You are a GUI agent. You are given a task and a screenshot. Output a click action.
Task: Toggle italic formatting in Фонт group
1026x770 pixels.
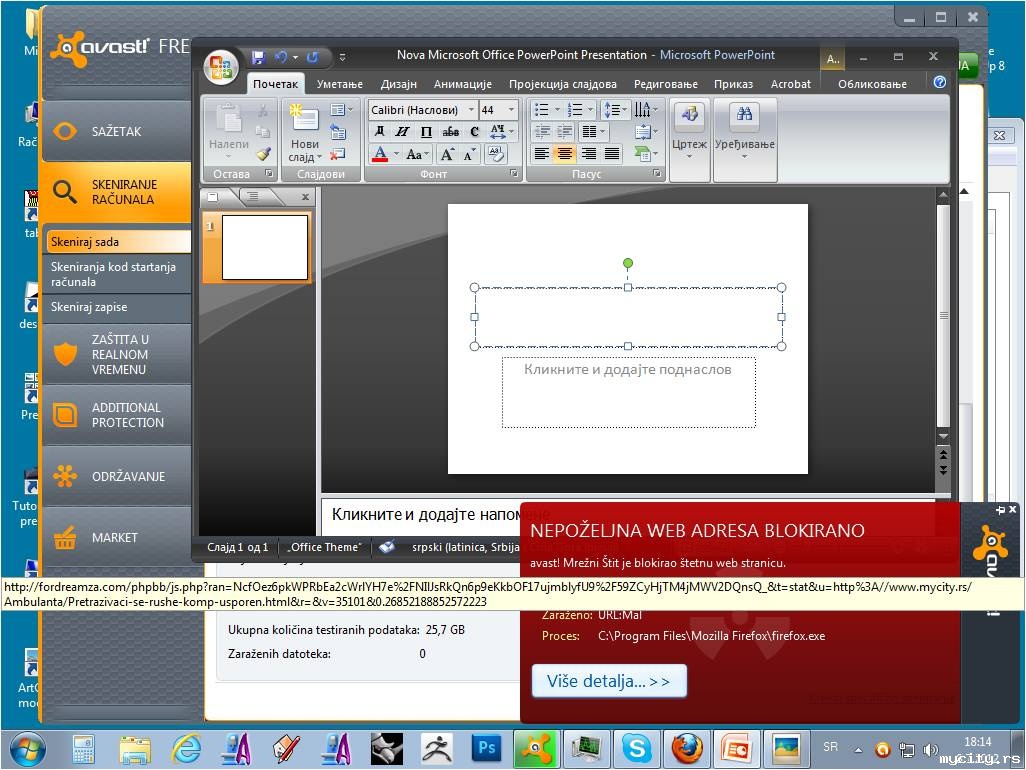(x=402, y=132)
